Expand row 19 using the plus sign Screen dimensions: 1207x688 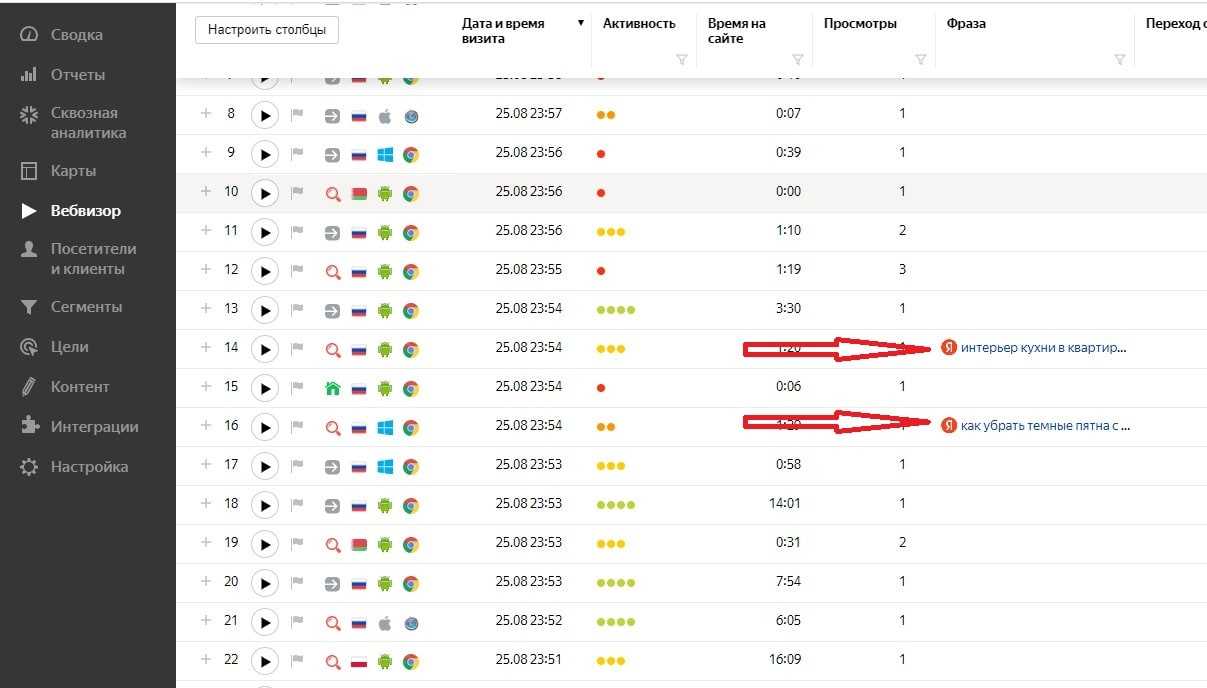click(x=206, y=543)
